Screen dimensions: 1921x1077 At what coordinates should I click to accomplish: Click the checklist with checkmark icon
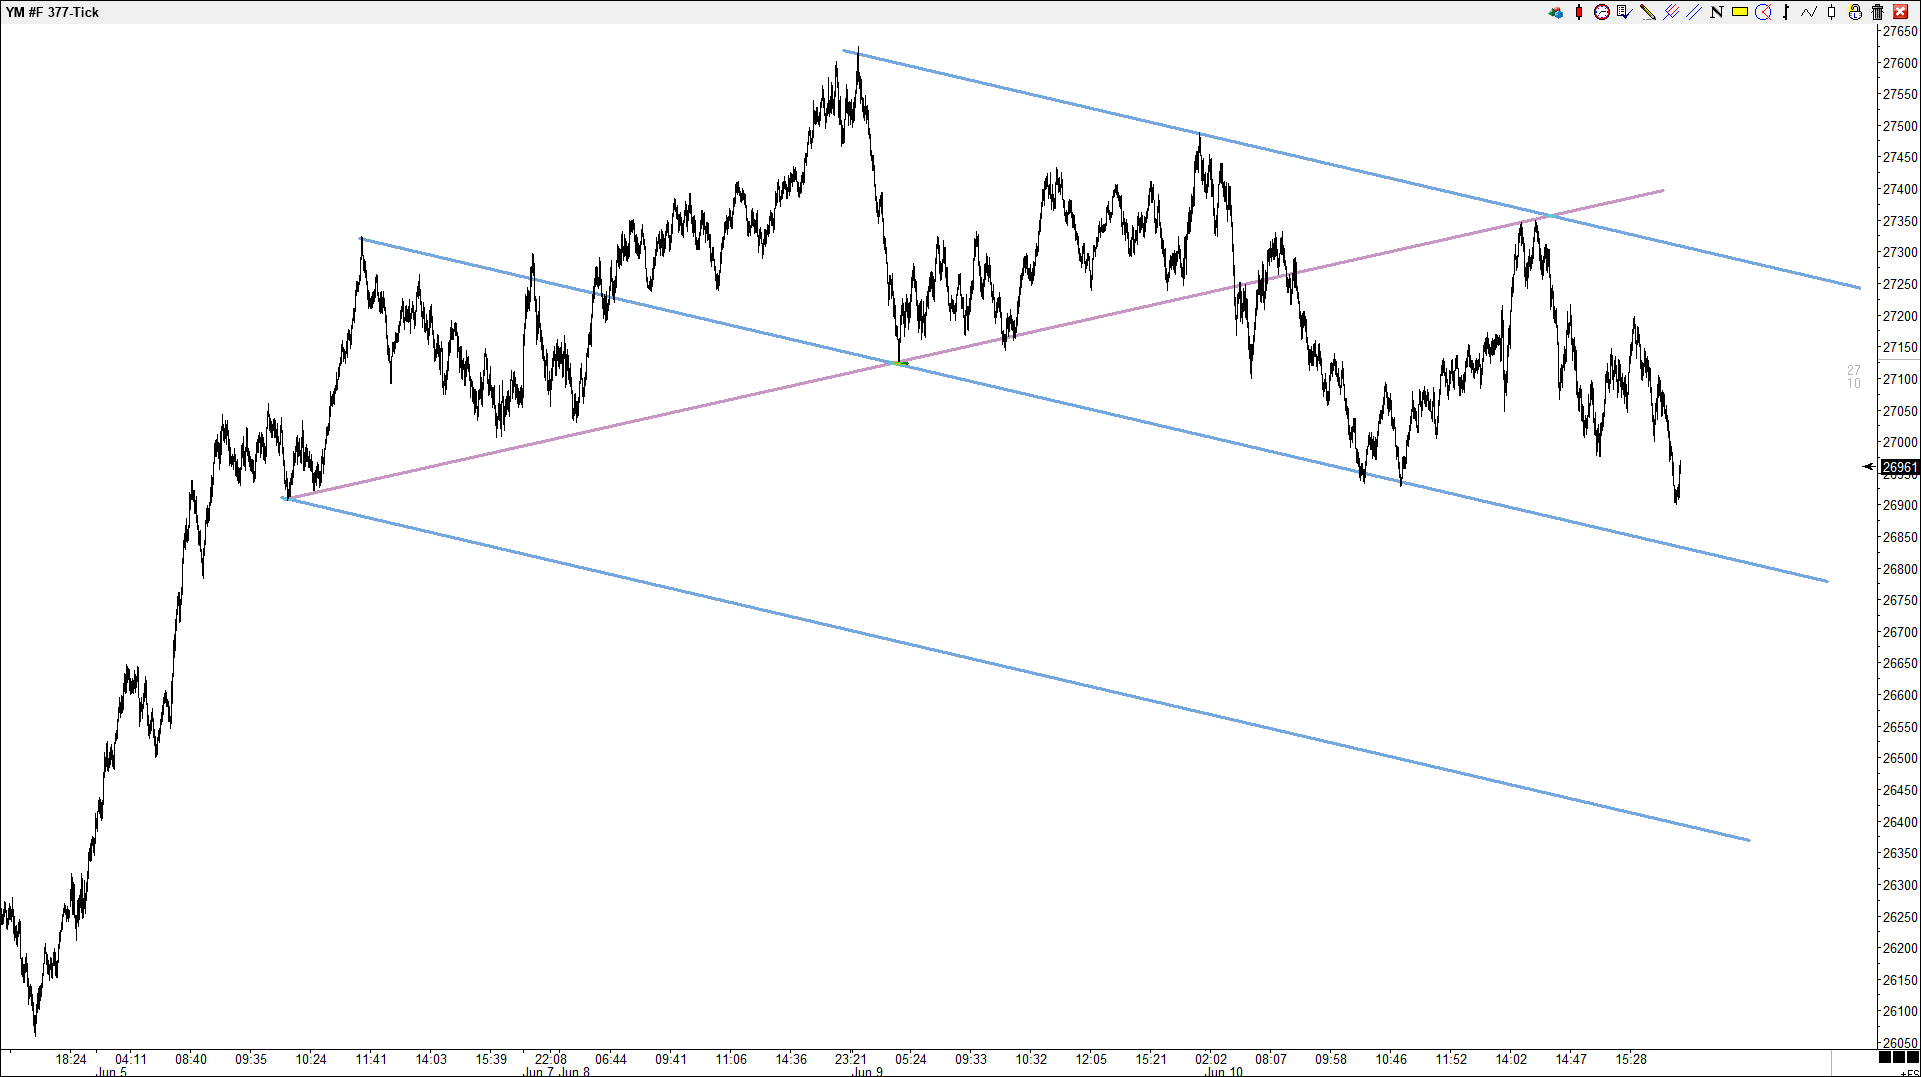point(1624,12)
